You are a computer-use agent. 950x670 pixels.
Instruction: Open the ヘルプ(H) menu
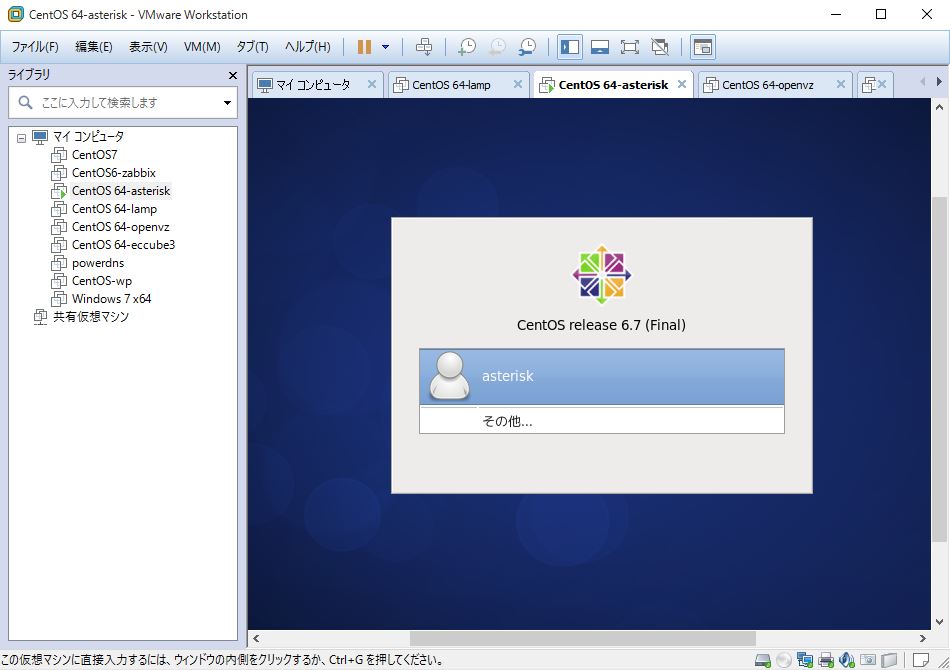308,47
